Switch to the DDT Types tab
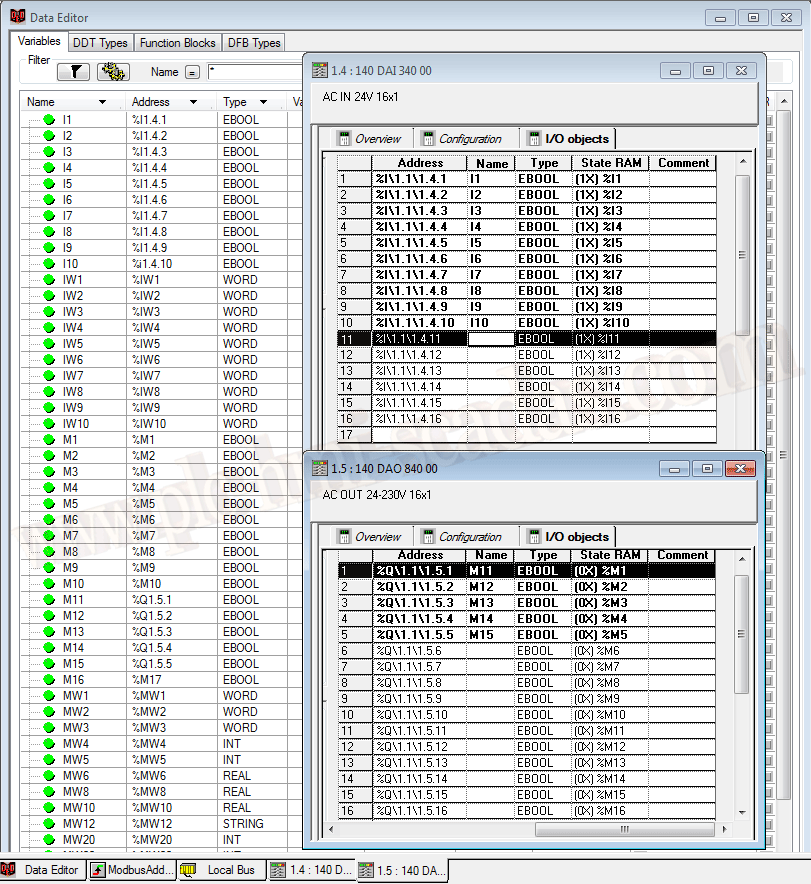811x884 pixels. (100, 43)
